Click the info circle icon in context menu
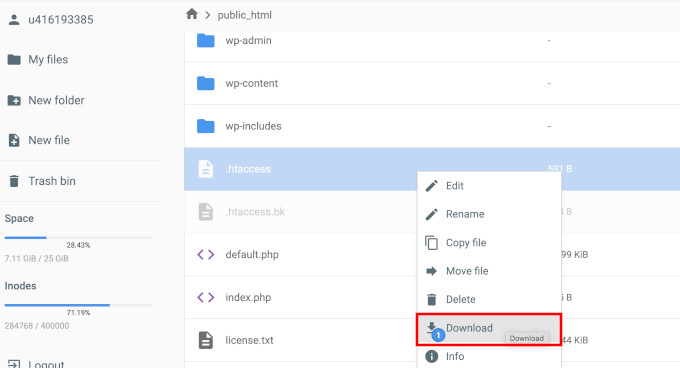 click(432, 356)
